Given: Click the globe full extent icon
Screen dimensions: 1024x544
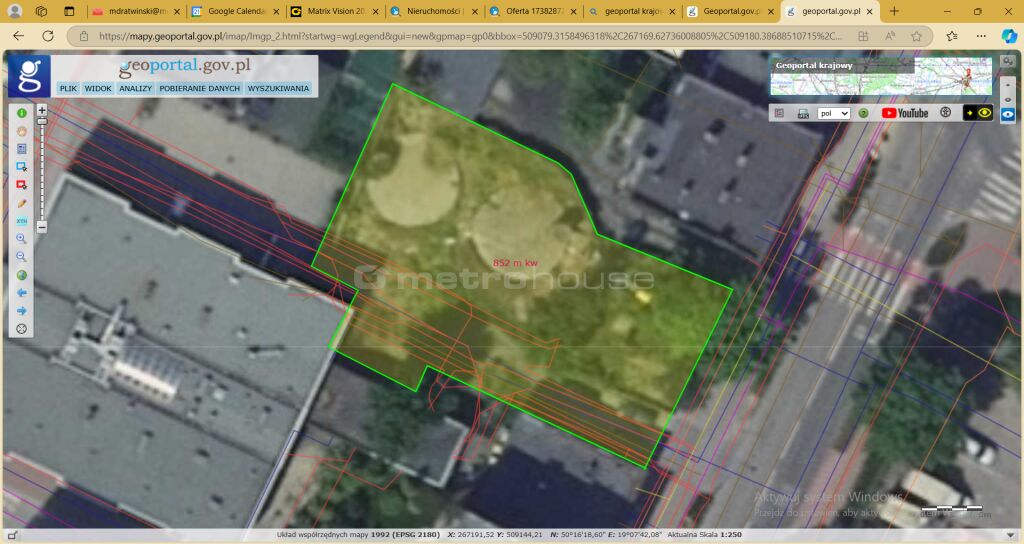Looking at the screenshot, I should 21,275.
